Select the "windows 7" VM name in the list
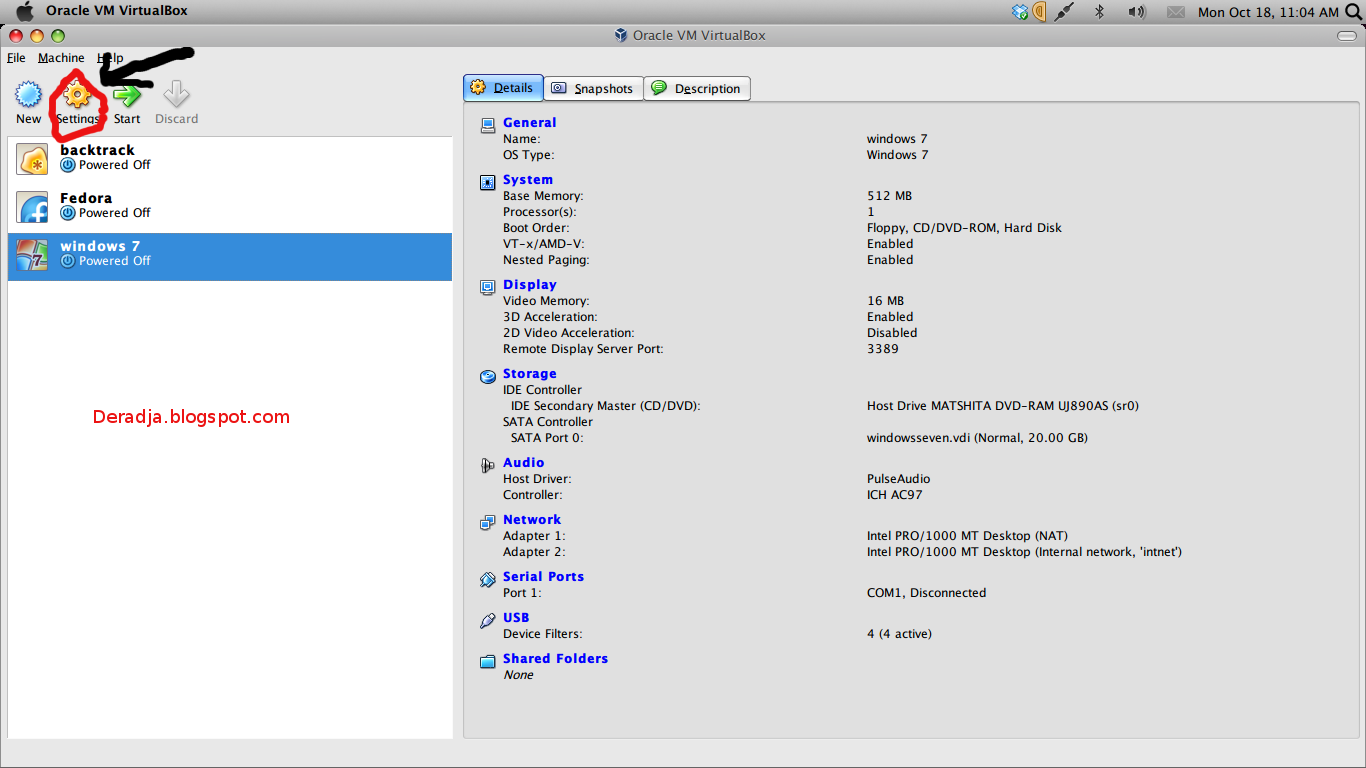The width and height of the screenshot is (1366, 768). point(100,246)
